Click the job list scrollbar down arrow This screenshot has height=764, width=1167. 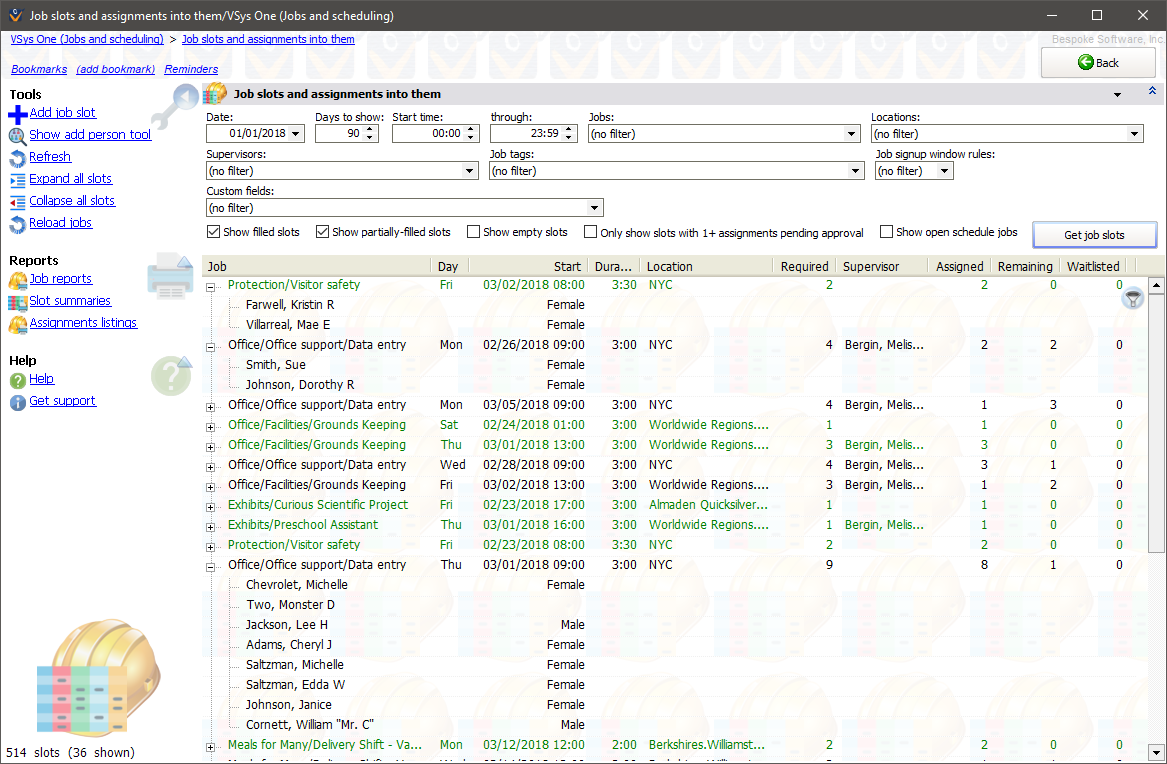(1158, 750)
